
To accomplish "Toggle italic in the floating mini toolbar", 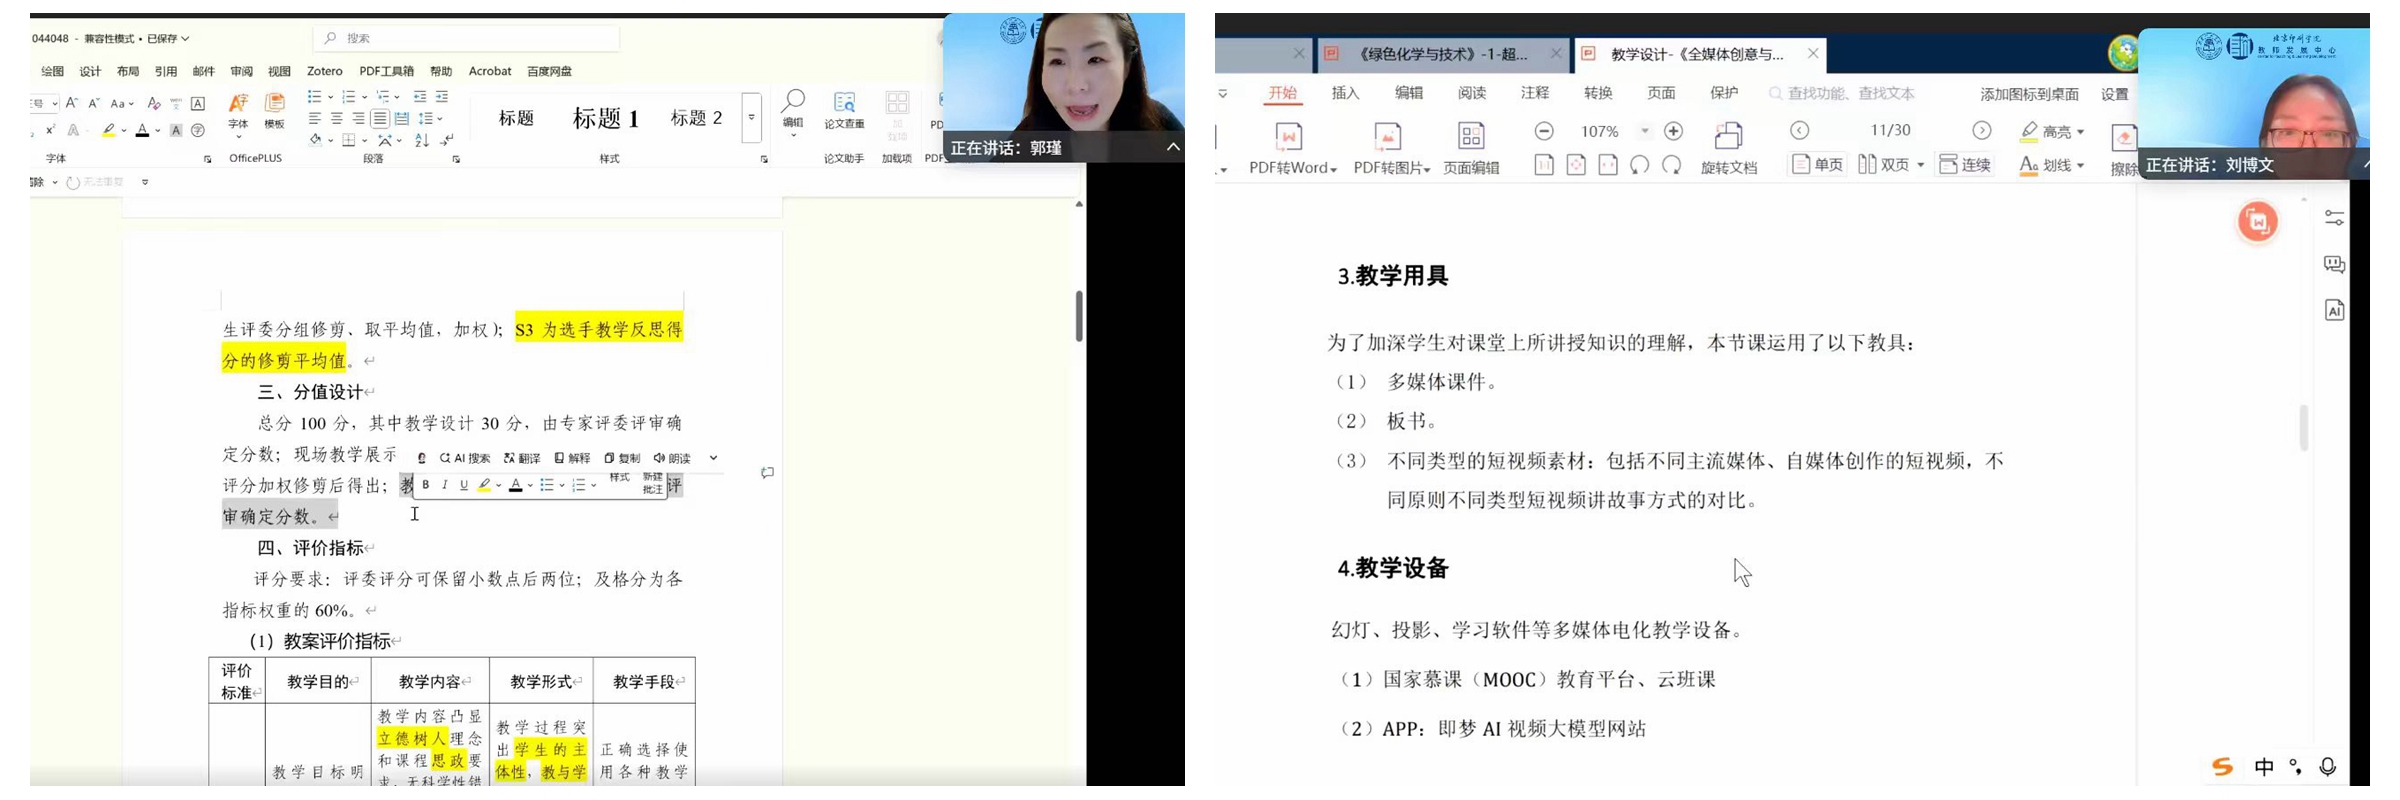I will [445, 485].
